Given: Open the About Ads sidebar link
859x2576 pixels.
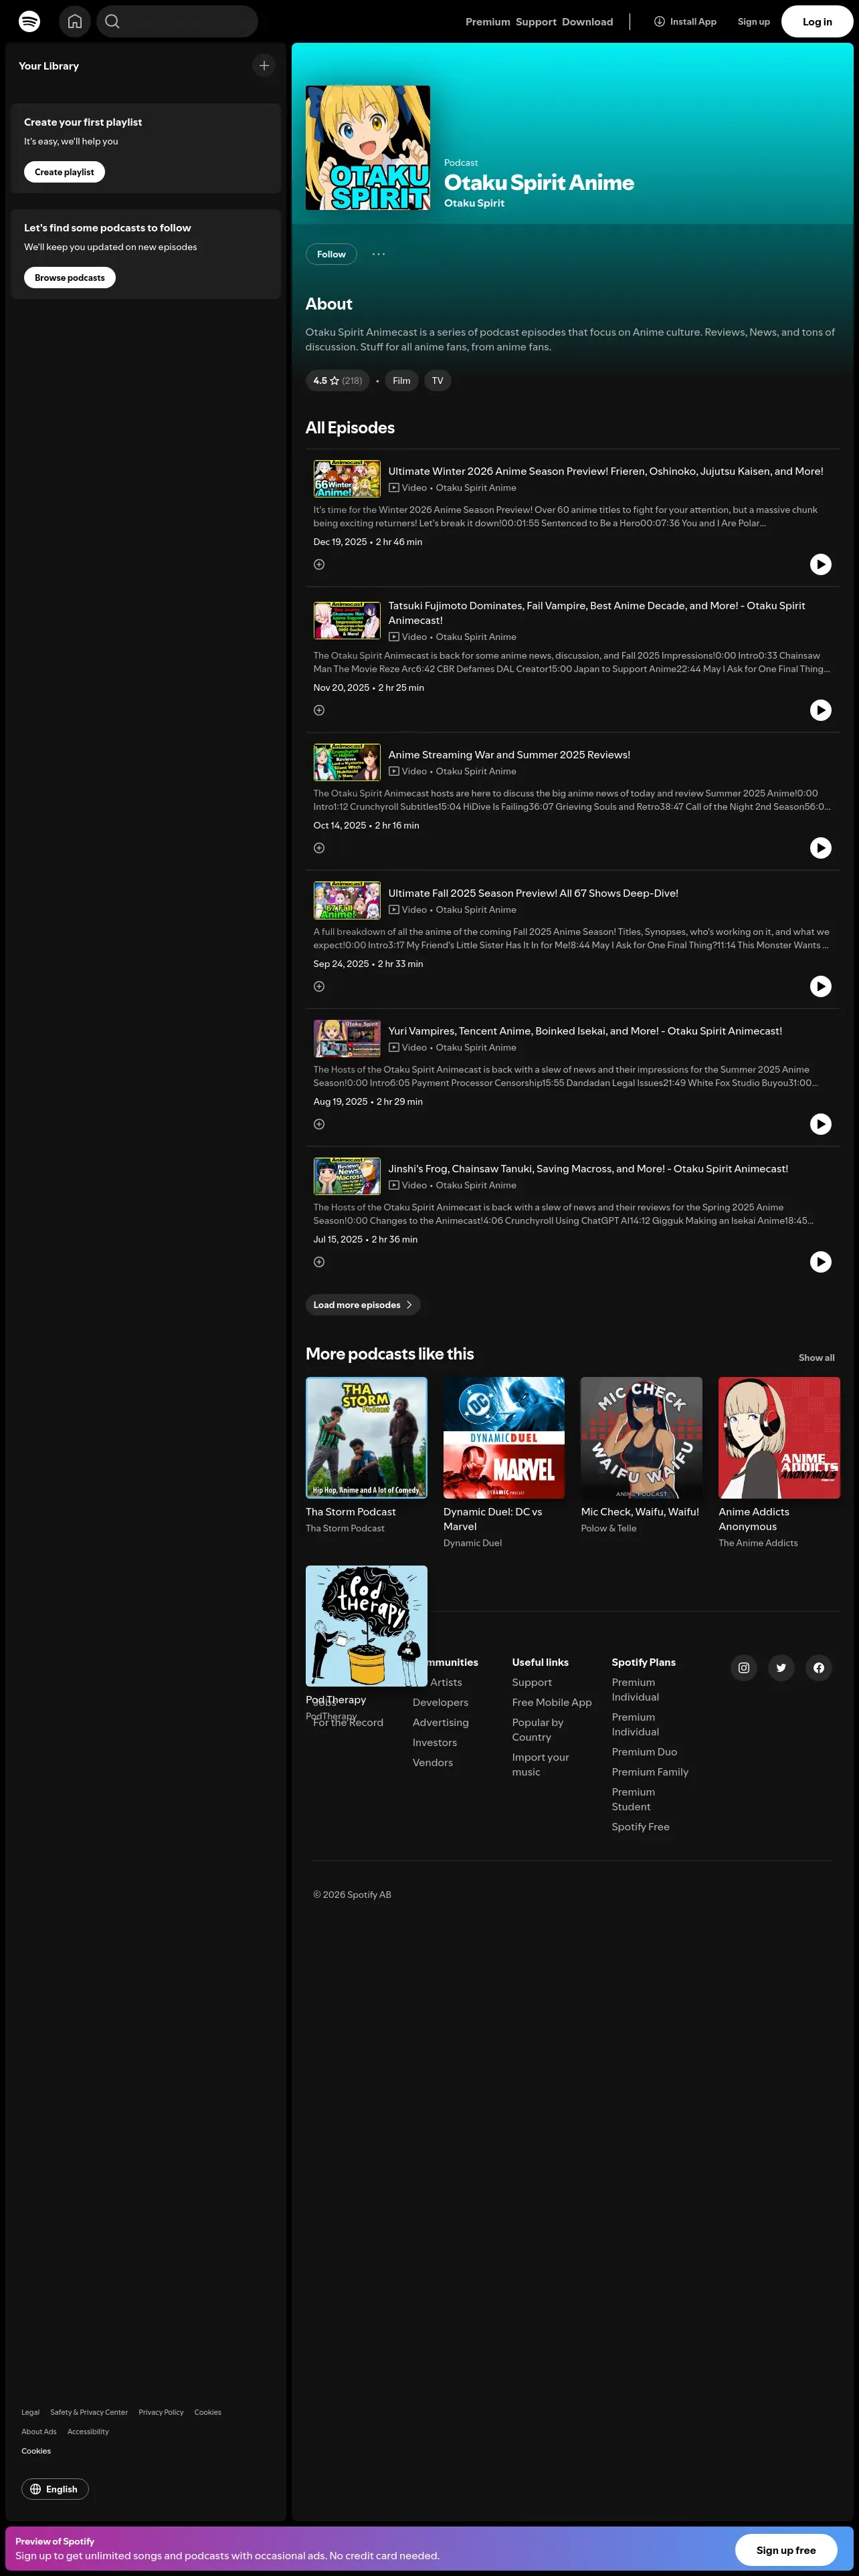Looking at the screenshot, I should coord(39,2431).
